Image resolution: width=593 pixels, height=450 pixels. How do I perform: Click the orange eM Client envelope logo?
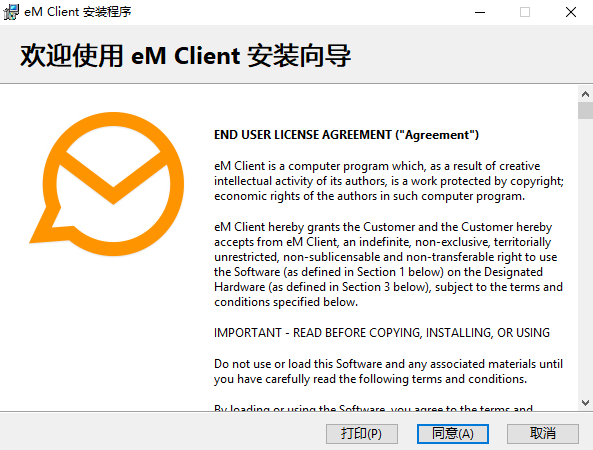pyautogui.click(x=107, y=184)
